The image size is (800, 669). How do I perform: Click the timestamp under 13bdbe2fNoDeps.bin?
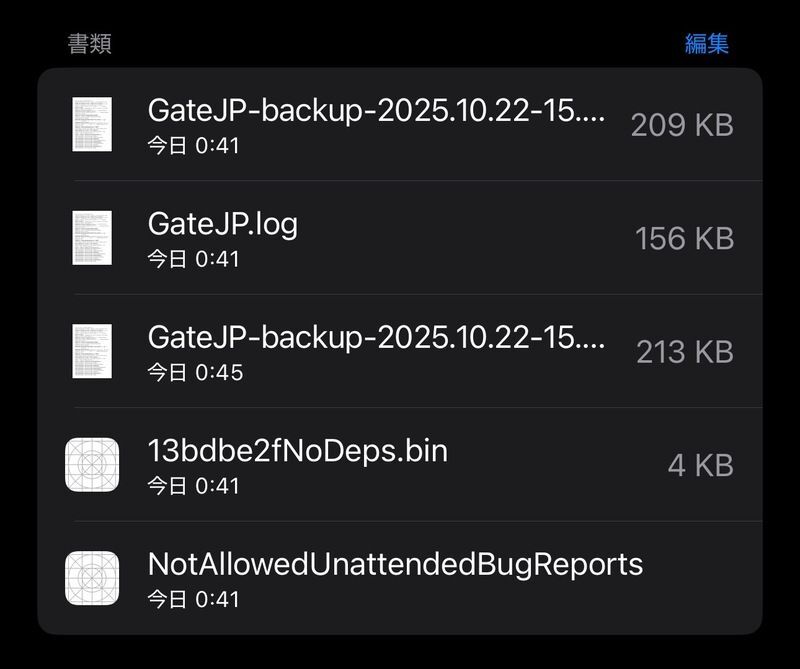(x=193, y=486)
